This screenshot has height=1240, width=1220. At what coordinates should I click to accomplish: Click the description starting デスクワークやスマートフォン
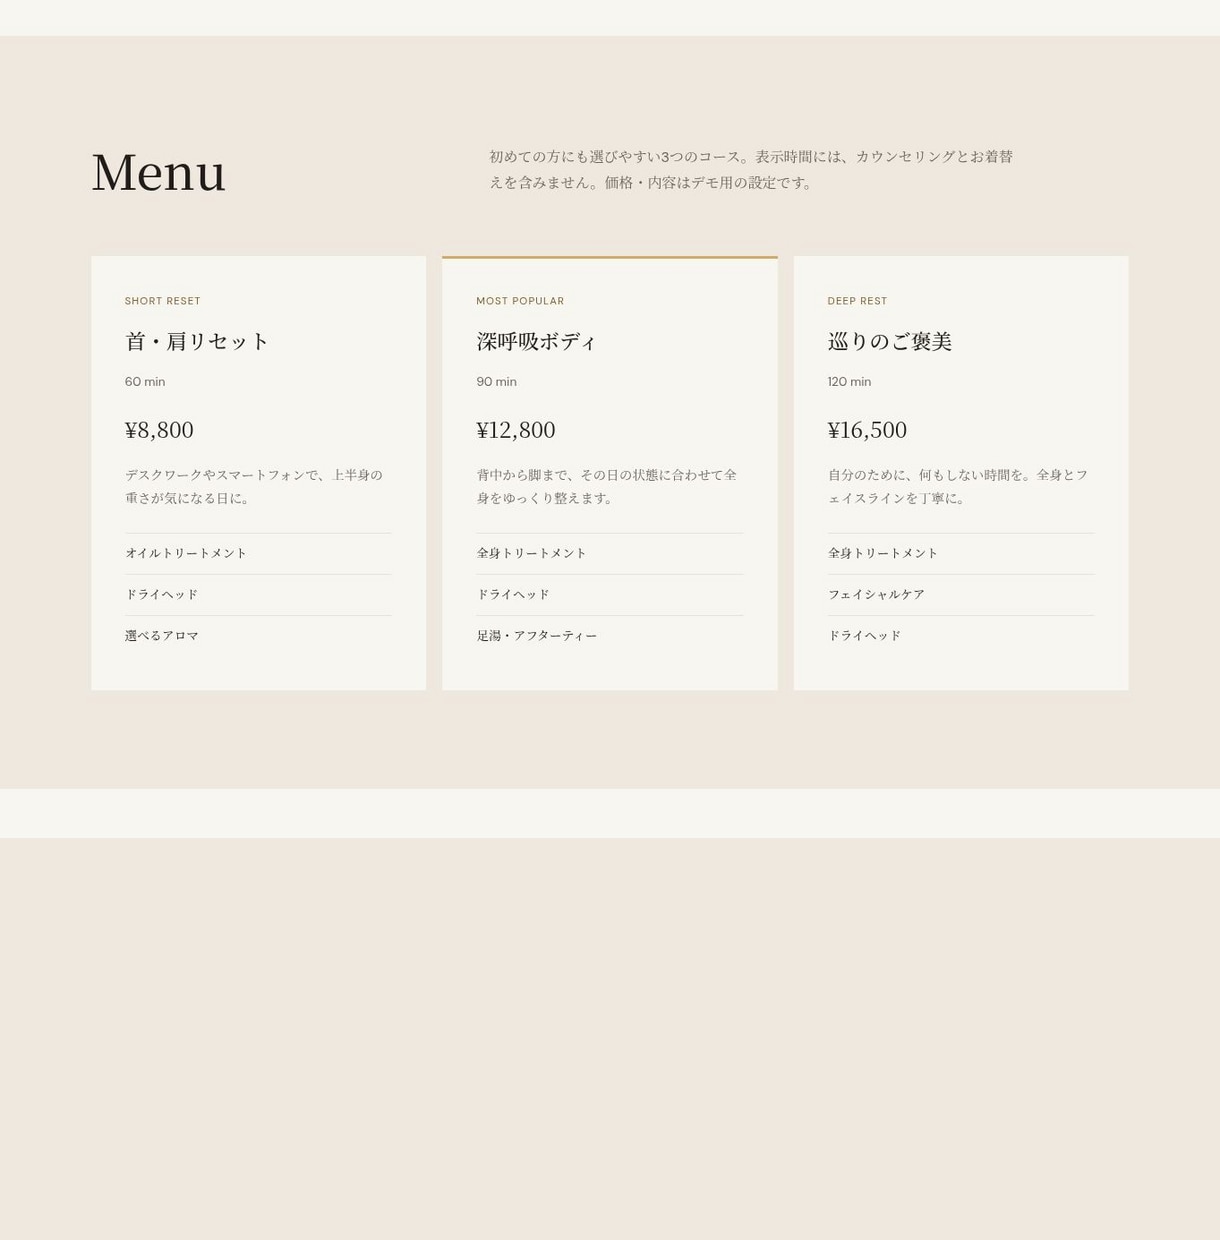pos(254,486)
